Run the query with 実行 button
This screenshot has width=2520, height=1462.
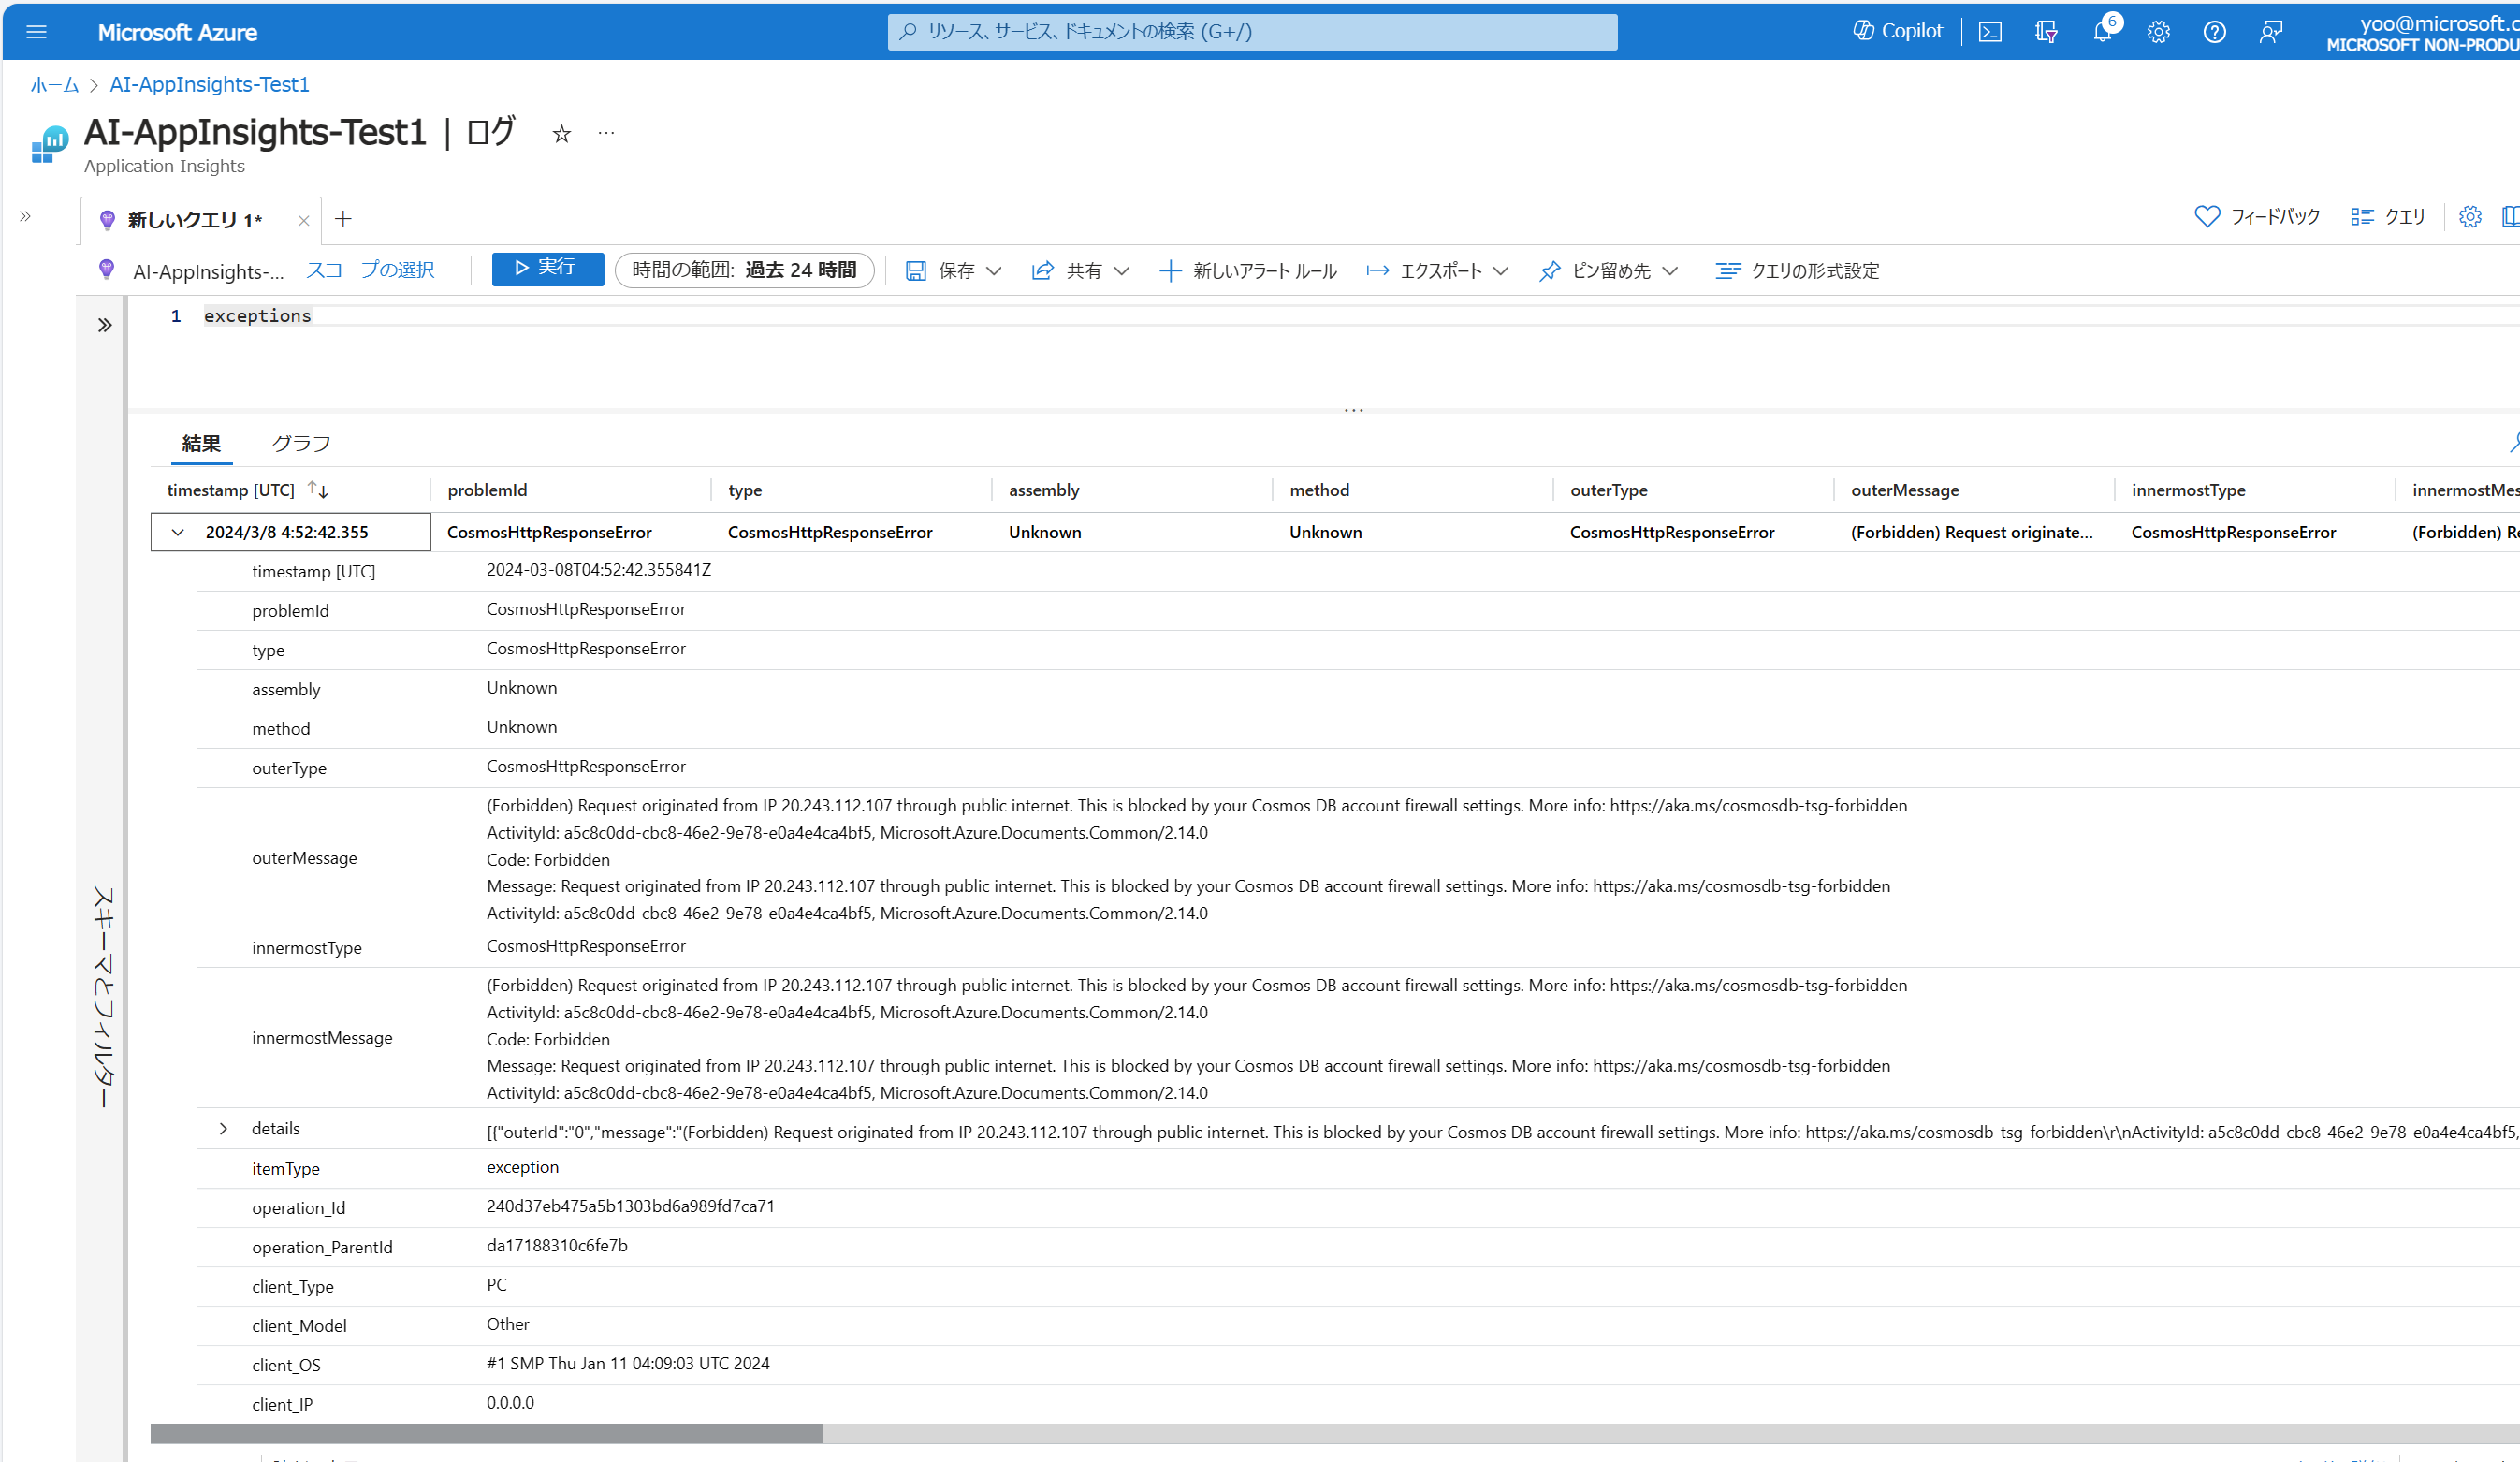point(547,268)
